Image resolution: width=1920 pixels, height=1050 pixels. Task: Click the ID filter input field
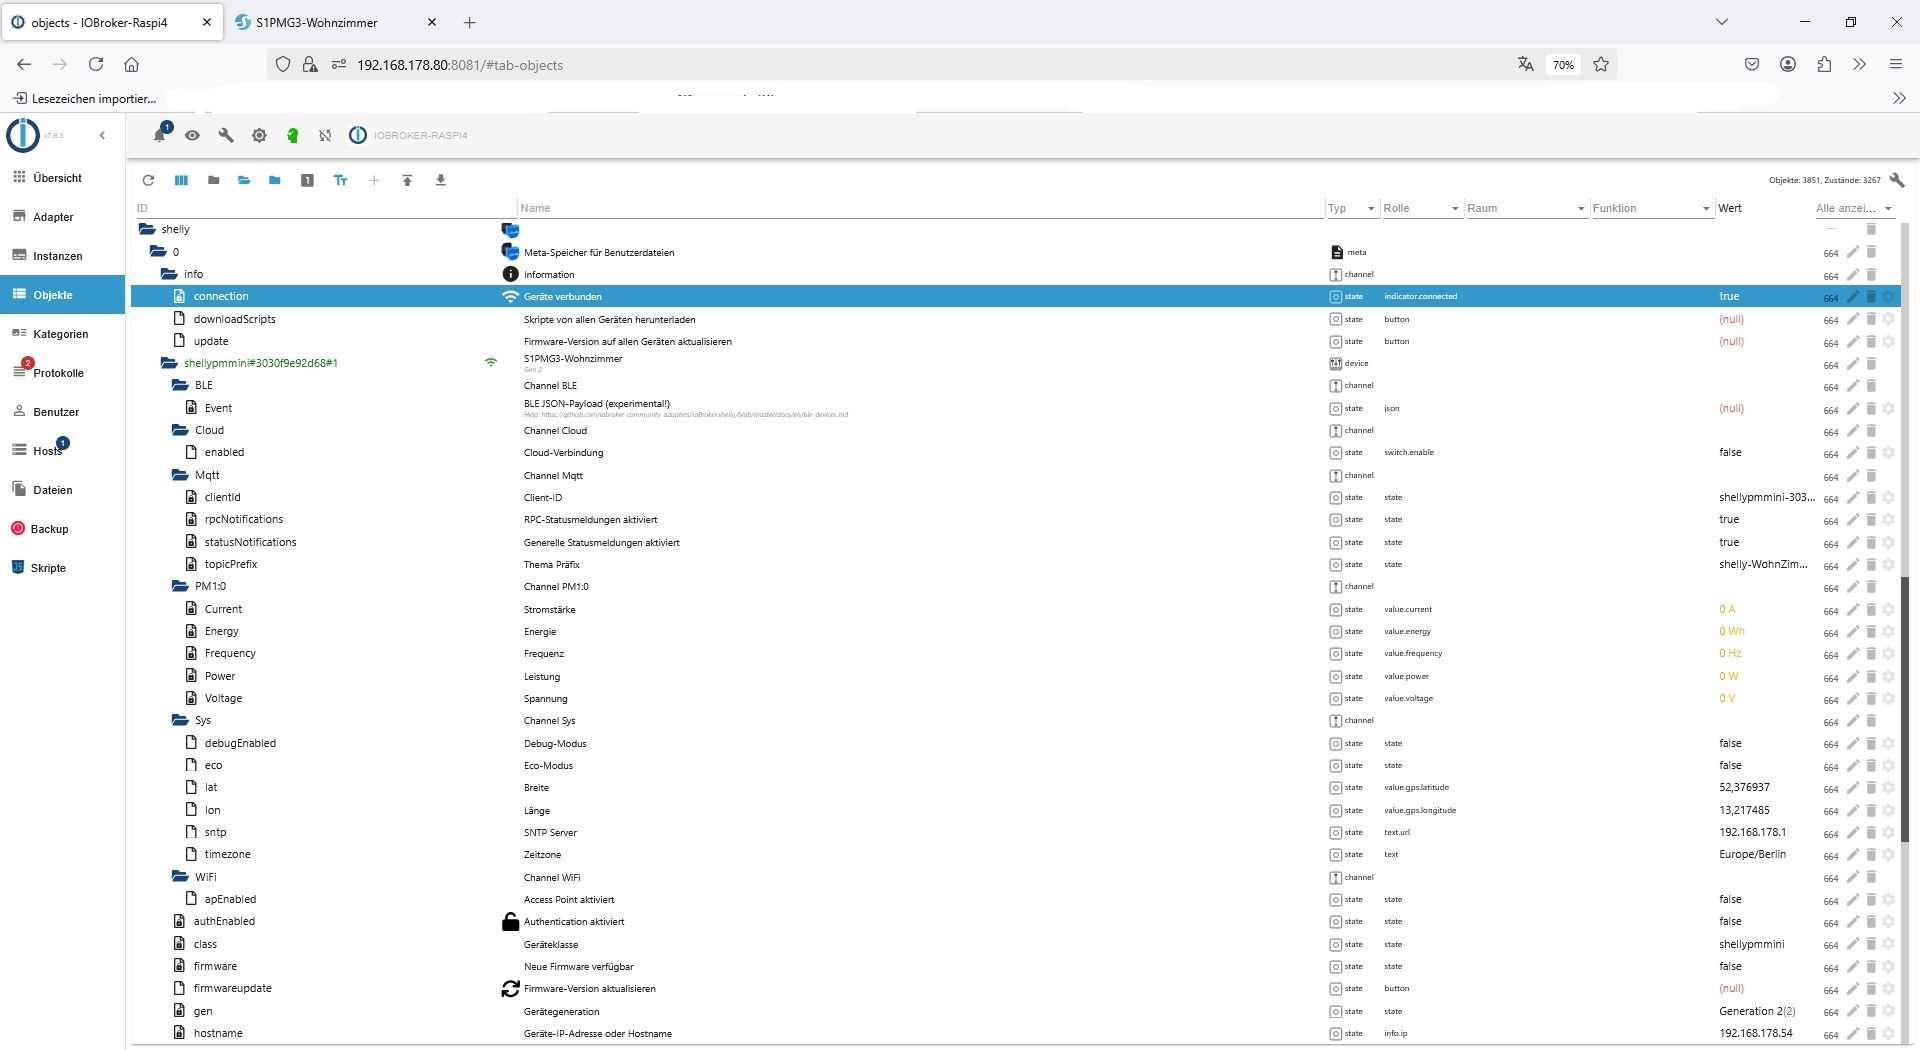click(325, 208)
